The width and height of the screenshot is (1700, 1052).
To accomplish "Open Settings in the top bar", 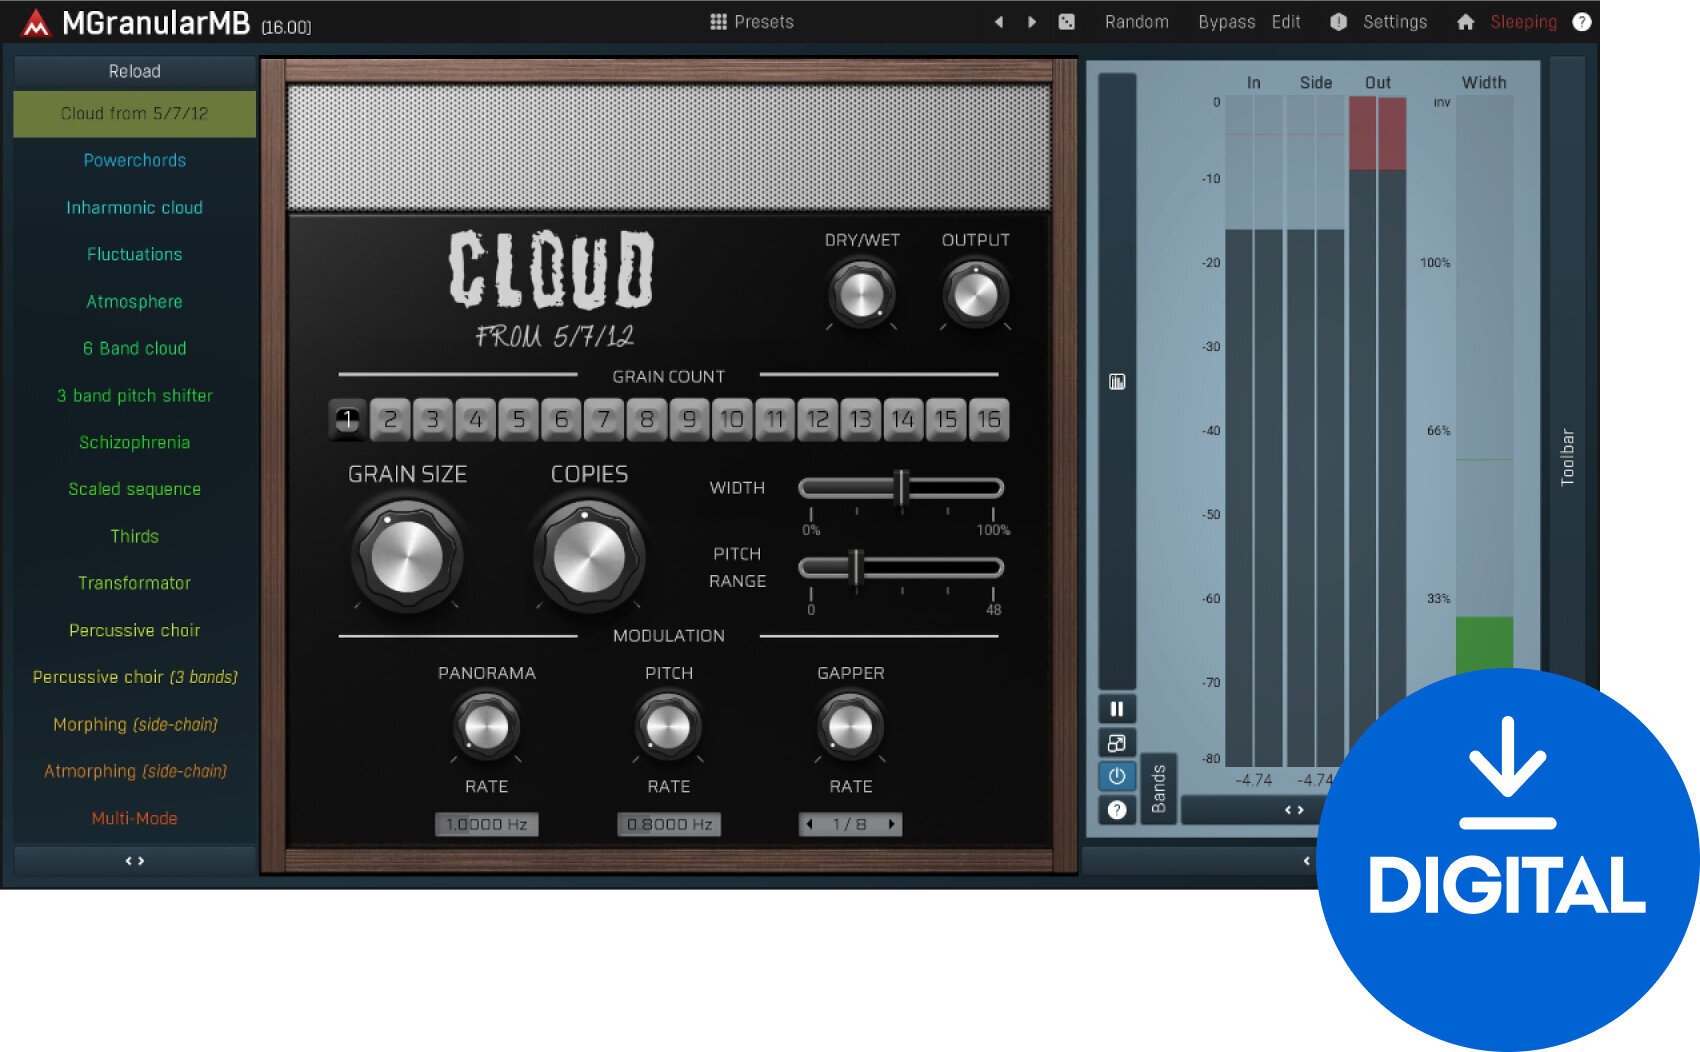I will (1394, 22).
